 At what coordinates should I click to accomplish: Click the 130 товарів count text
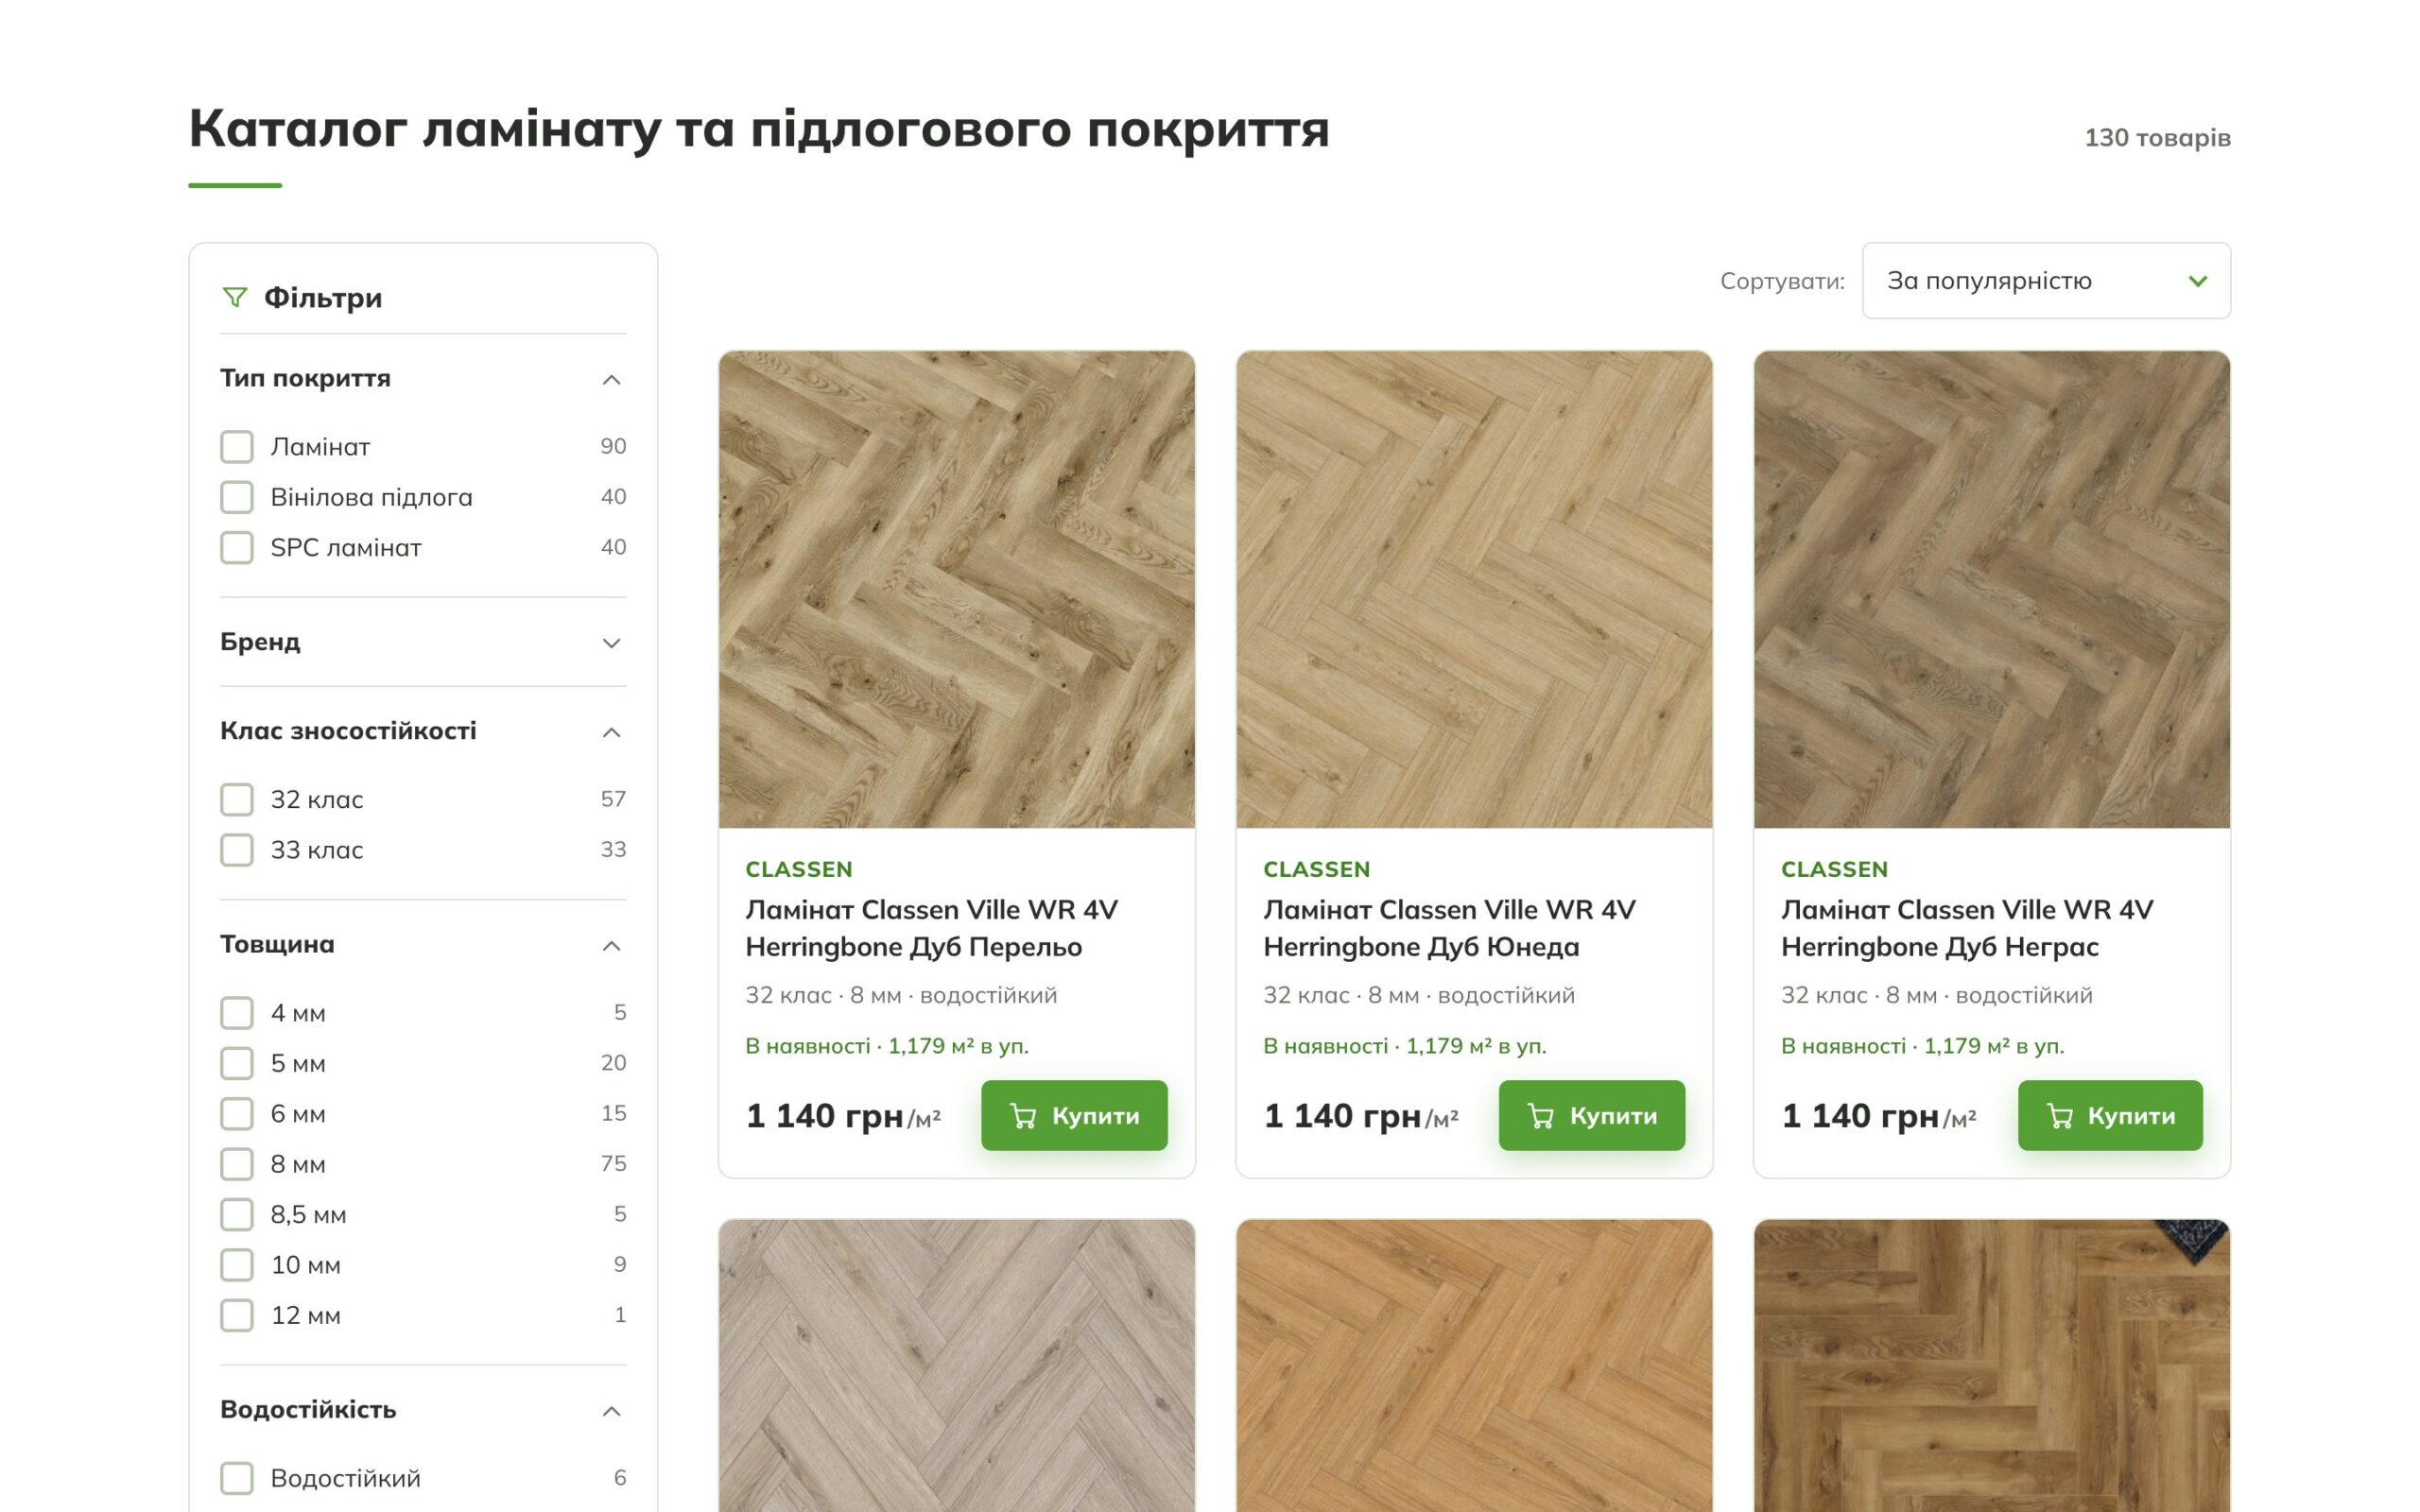point(2157,138)
